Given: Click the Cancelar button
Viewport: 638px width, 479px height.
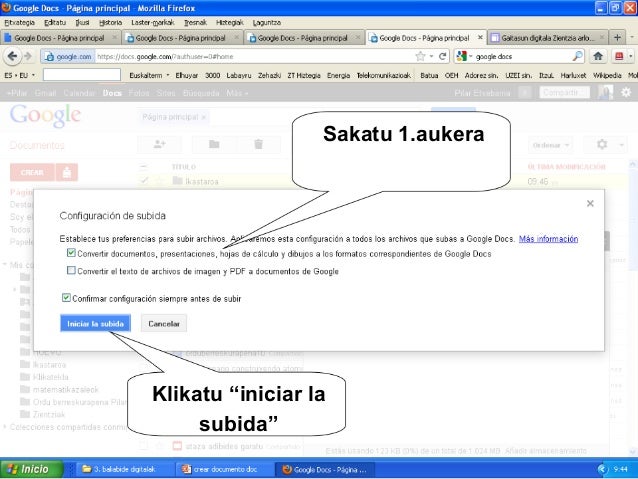Looking at the screenshot, I should [x=164, y=324].
